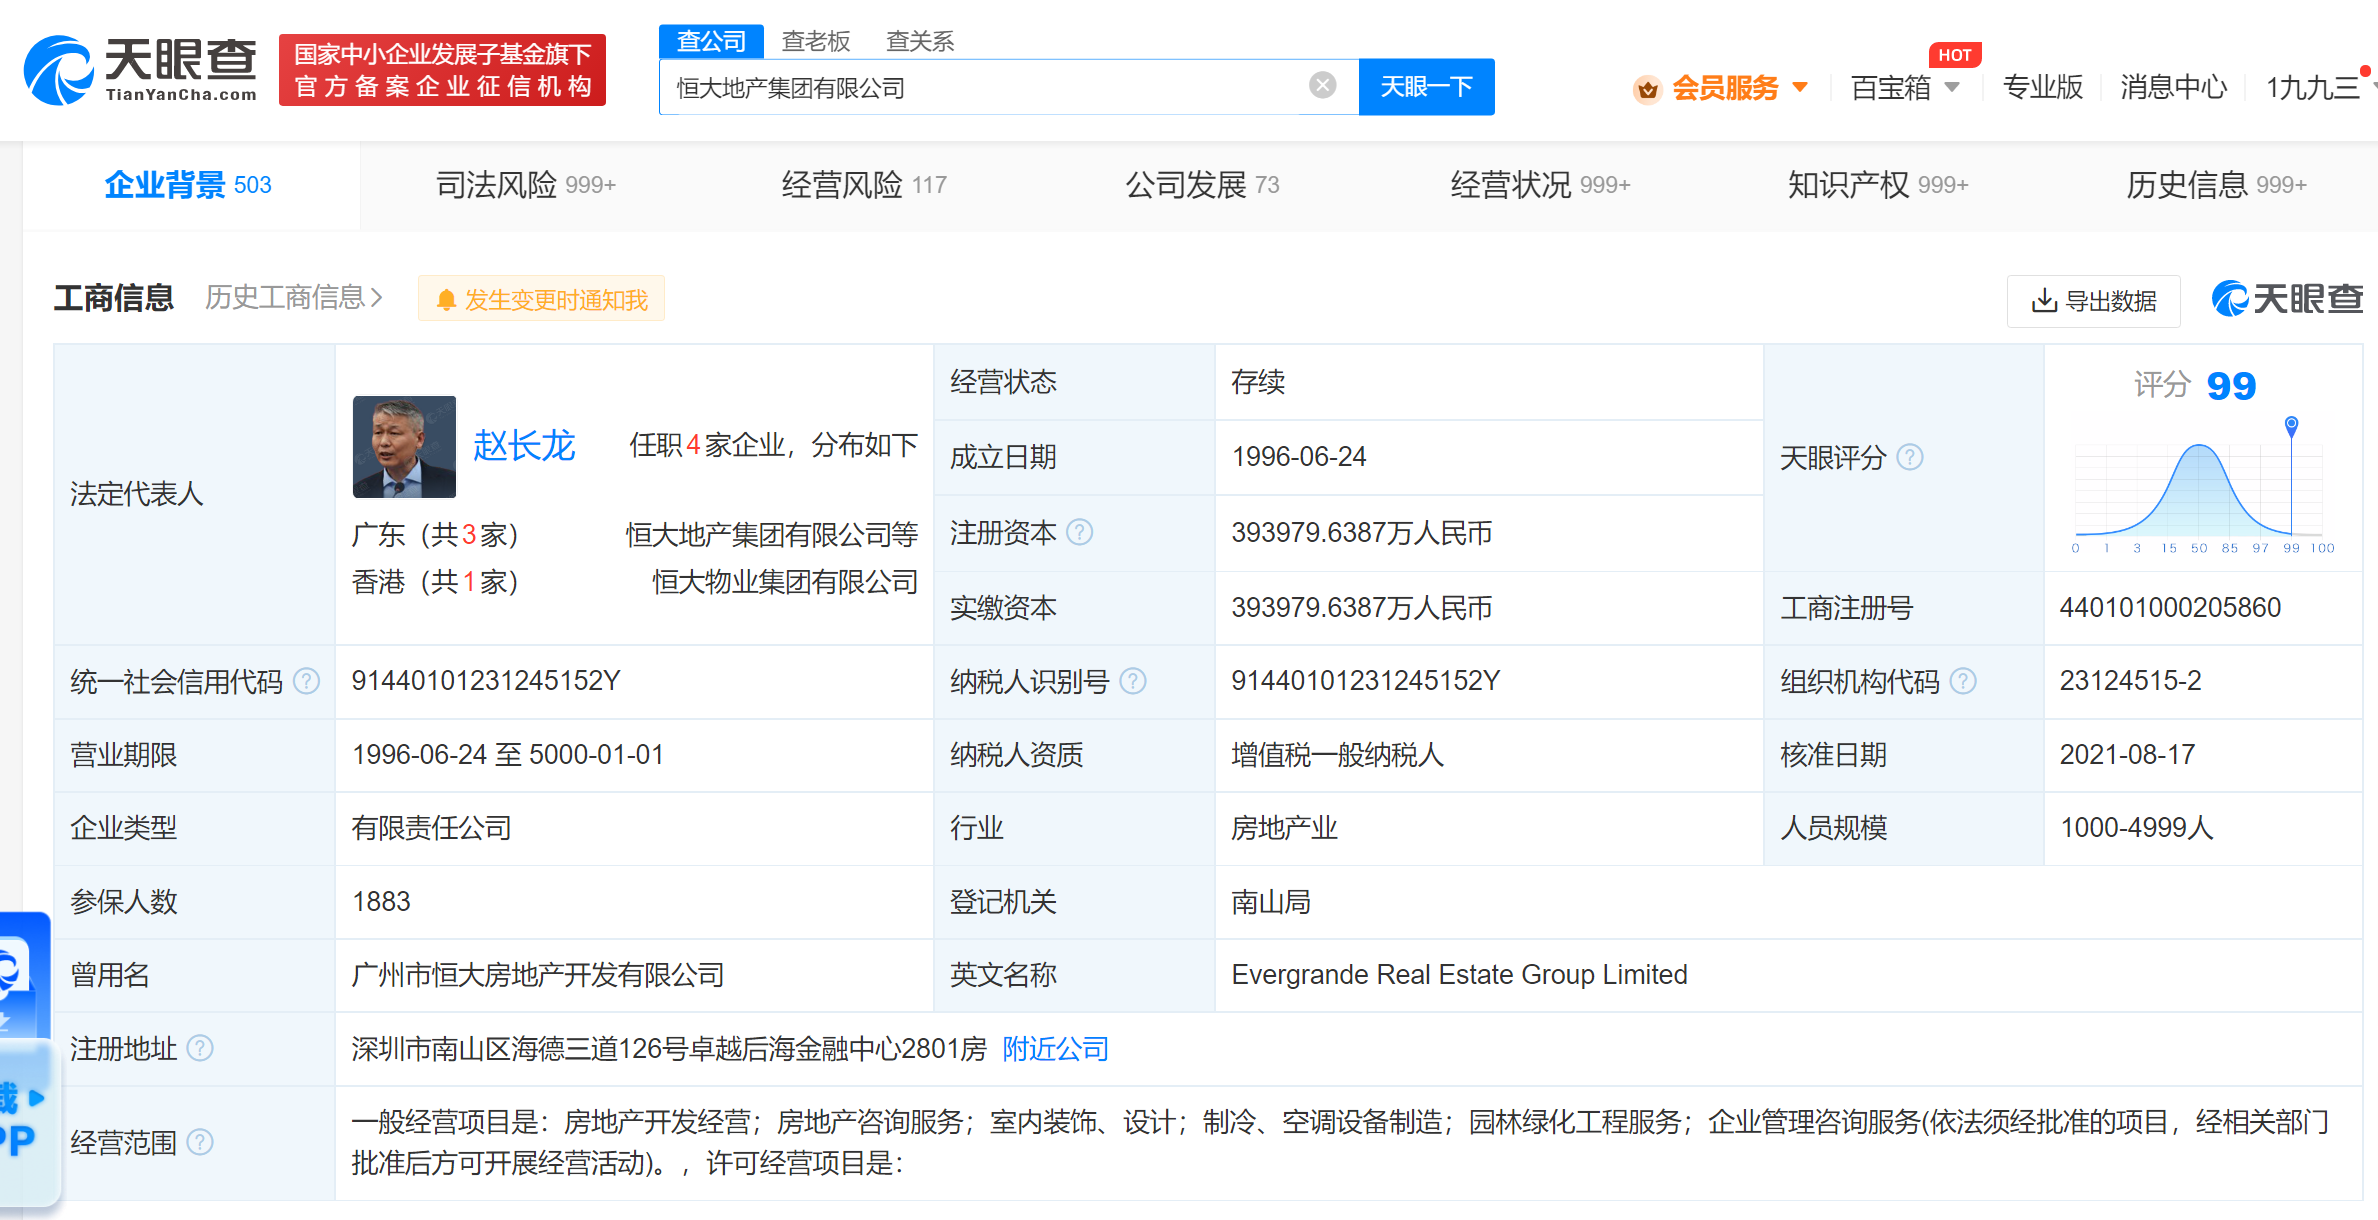This screenshot has height=1220, width=2378.
Task: Open 赵长龙 legal representative link
Action: 524,446
